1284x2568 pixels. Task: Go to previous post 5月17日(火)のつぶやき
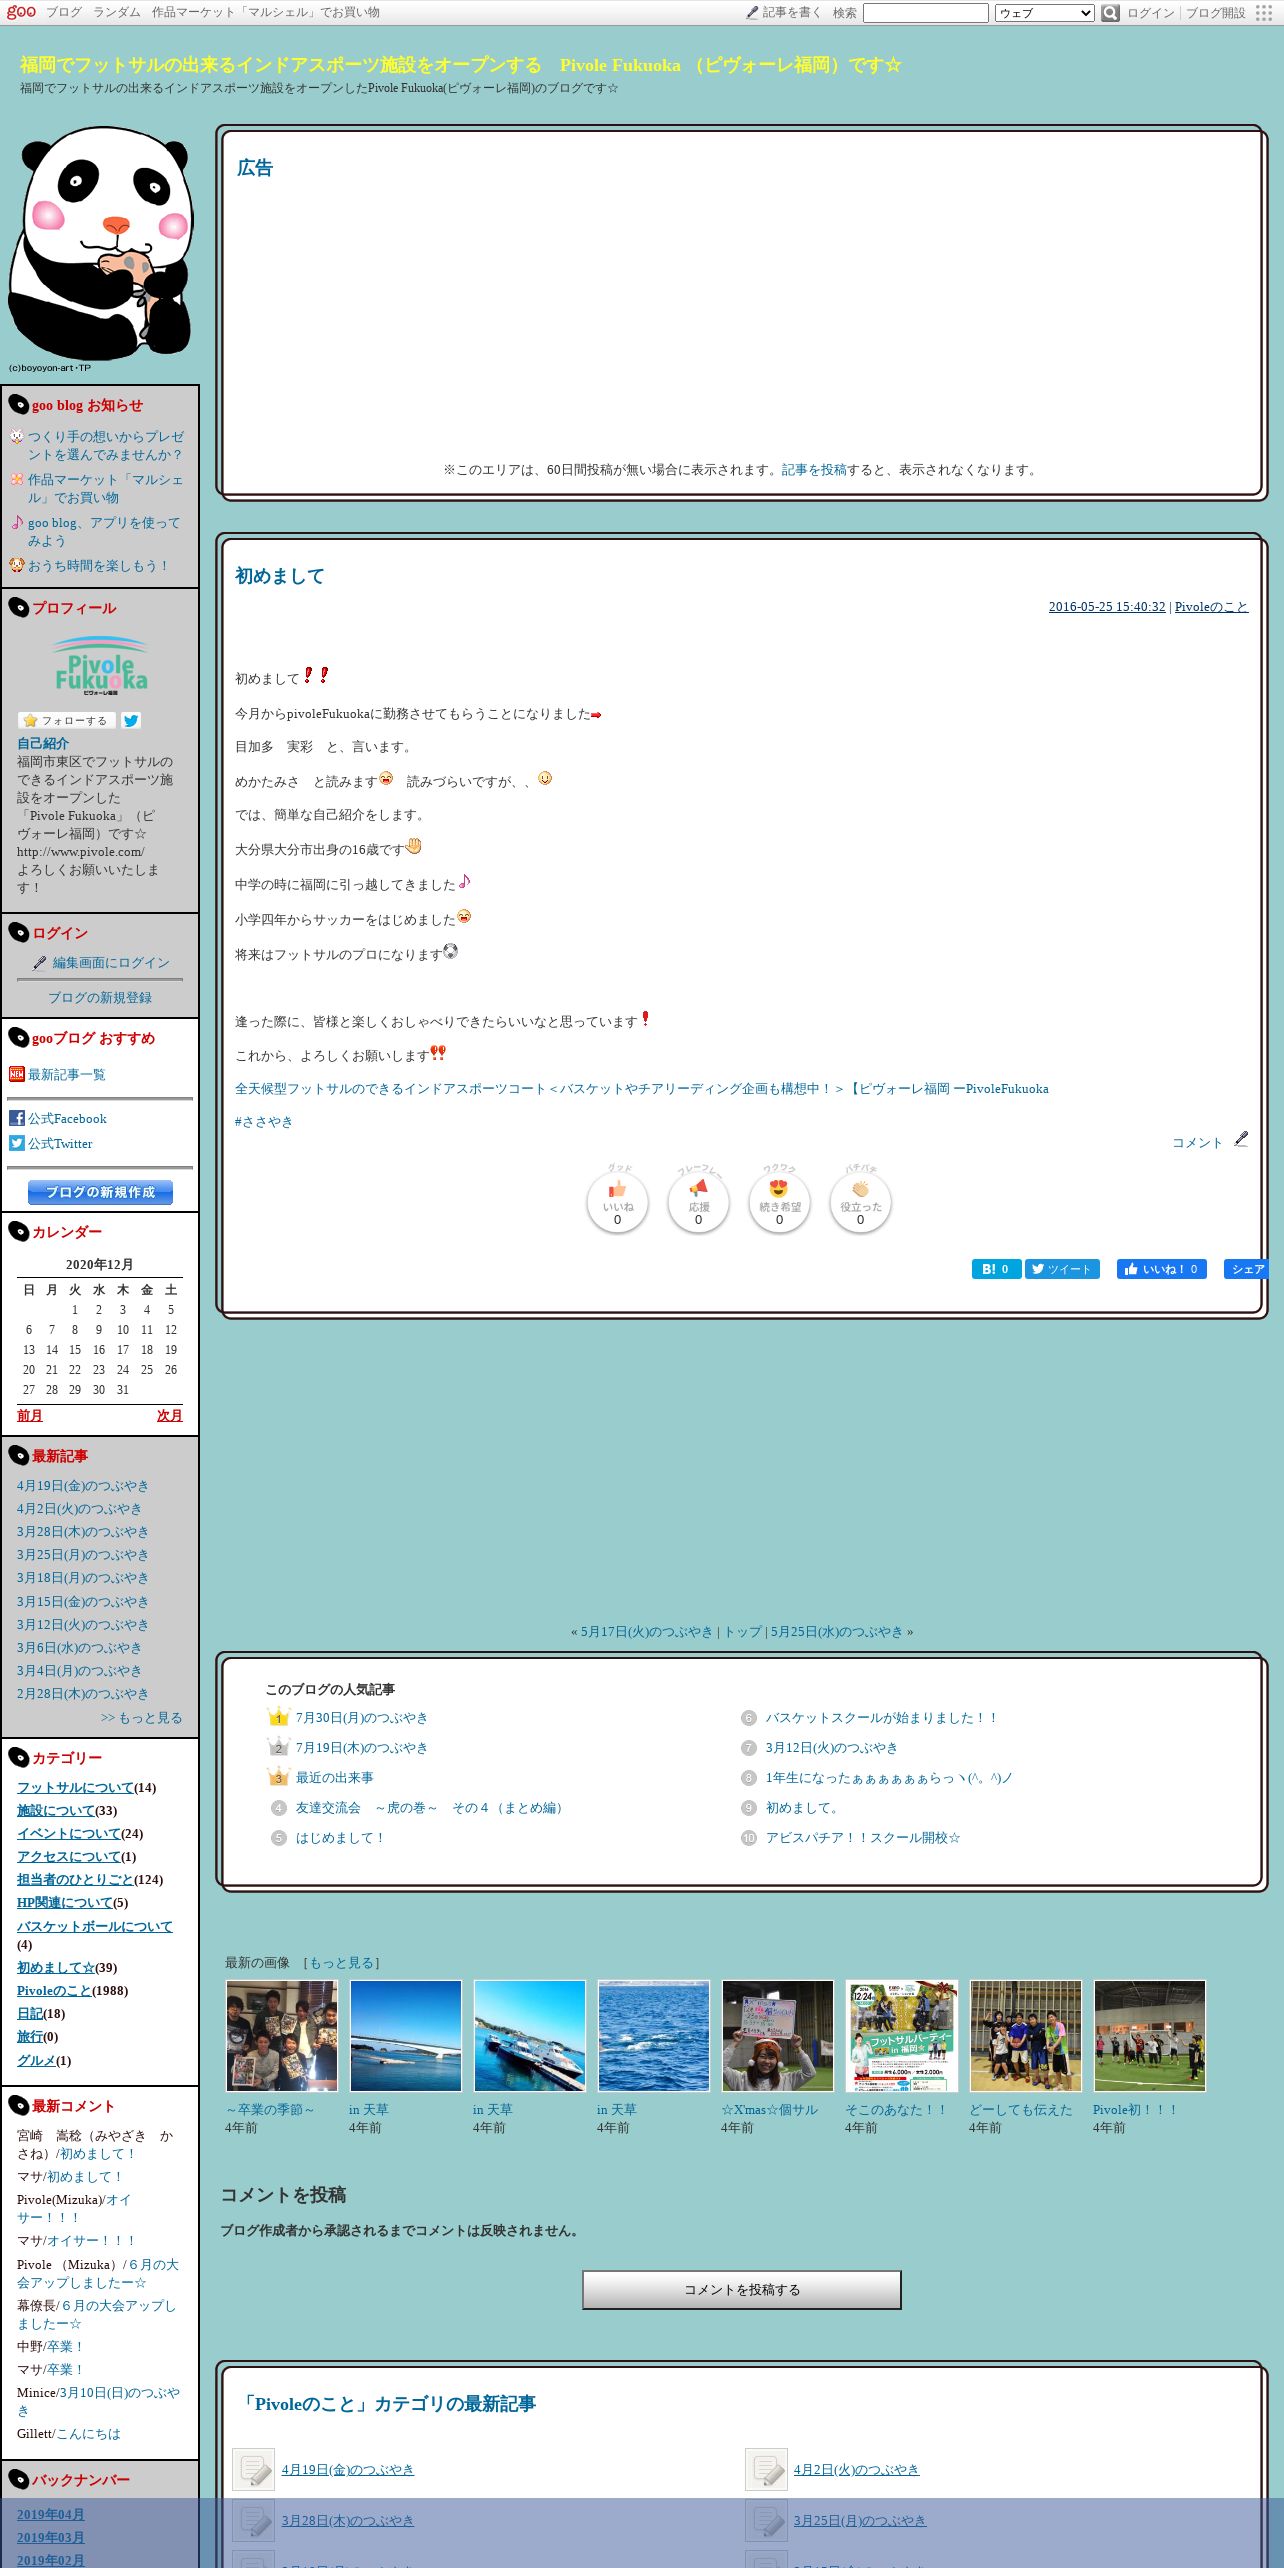647,1632
